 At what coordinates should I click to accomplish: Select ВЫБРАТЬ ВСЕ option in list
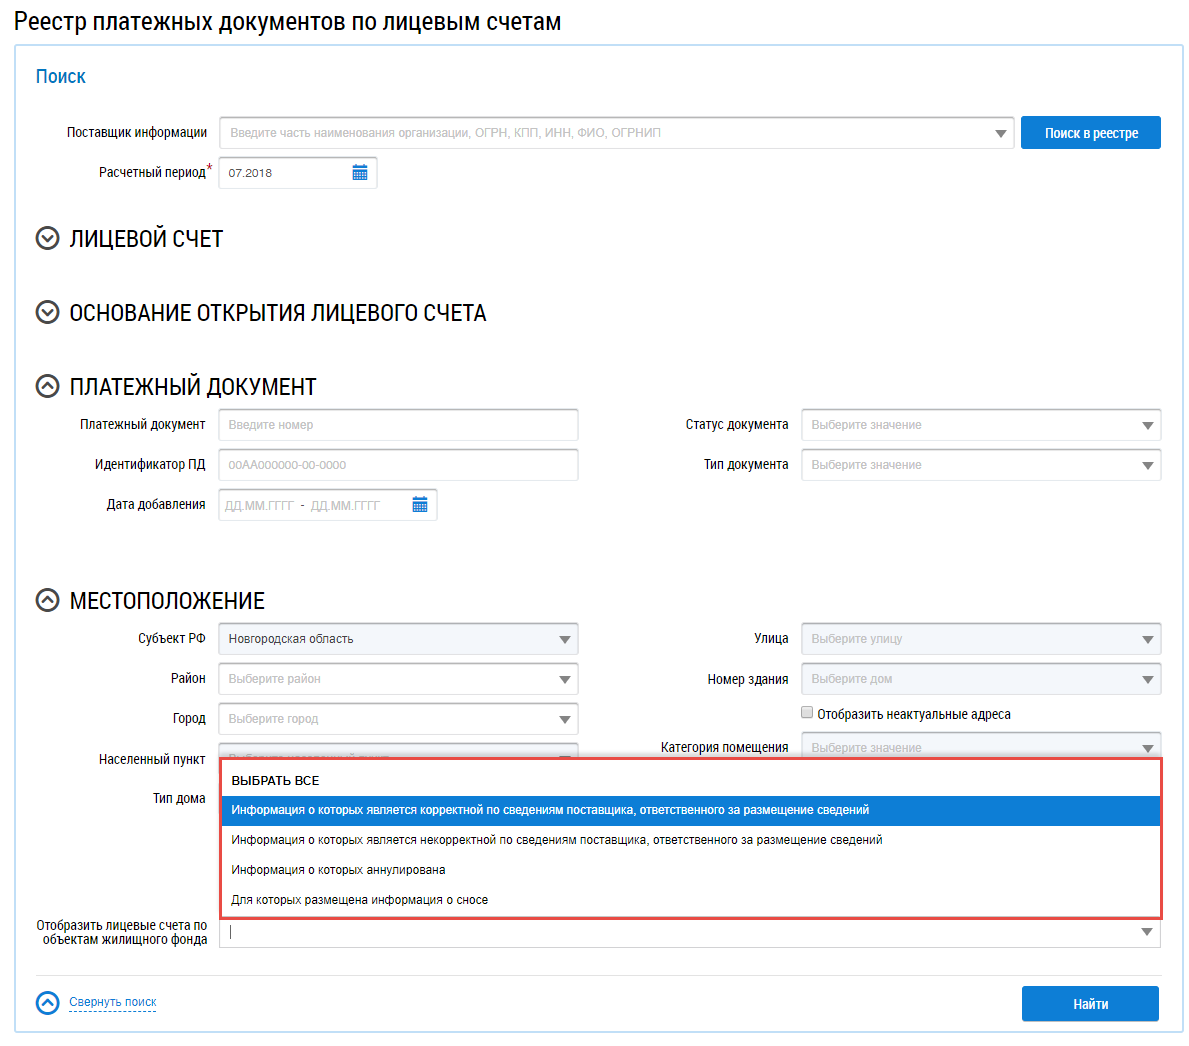[276, 781]
